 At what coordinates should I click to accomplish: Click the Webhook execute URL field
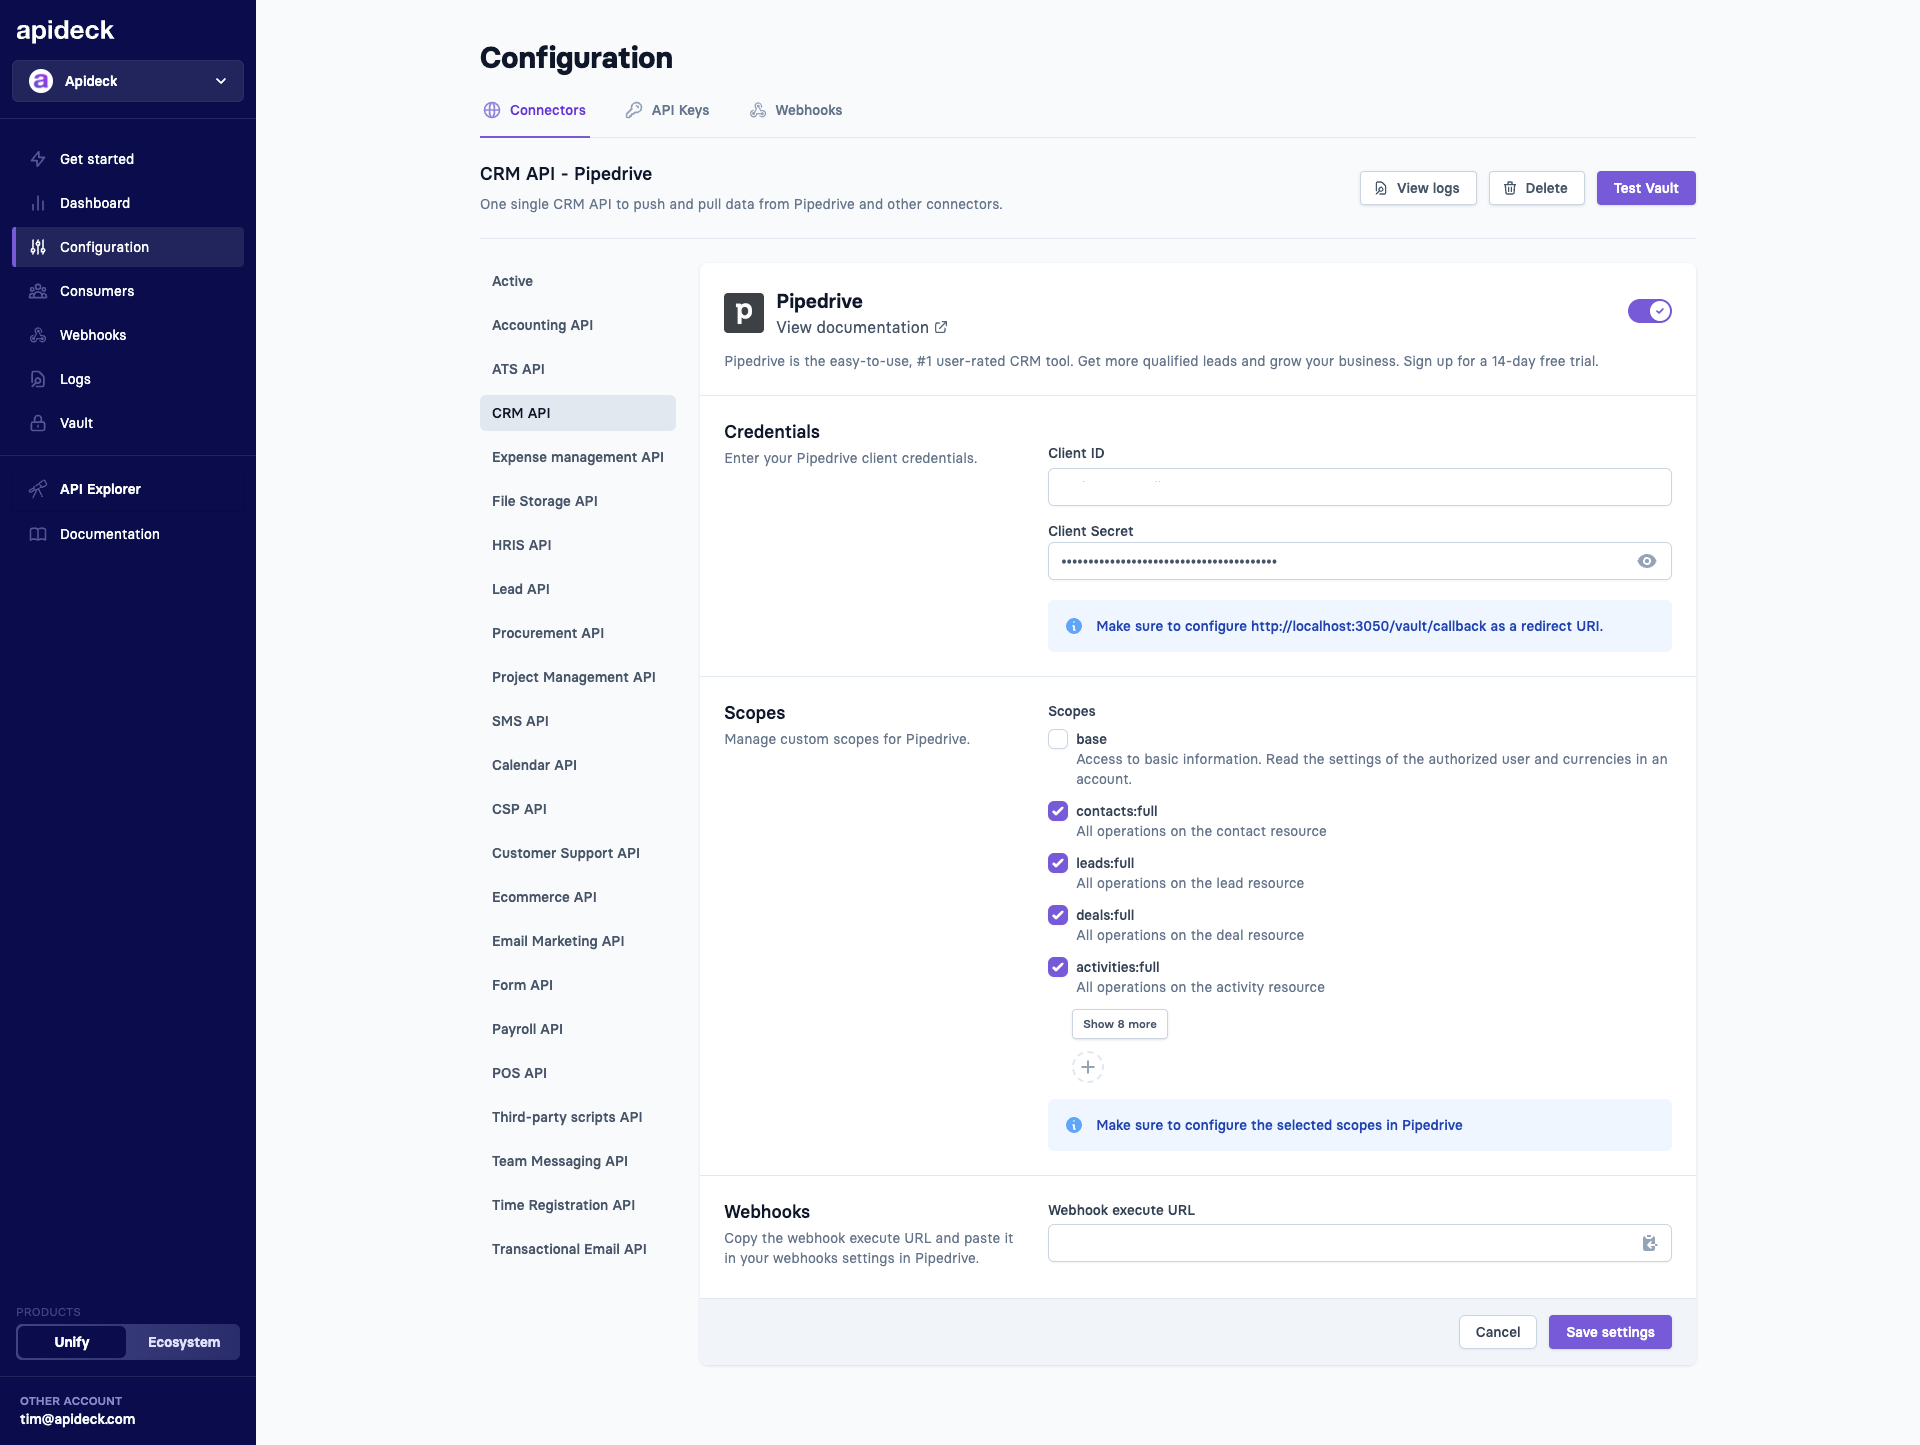tap(1360, 1243)
